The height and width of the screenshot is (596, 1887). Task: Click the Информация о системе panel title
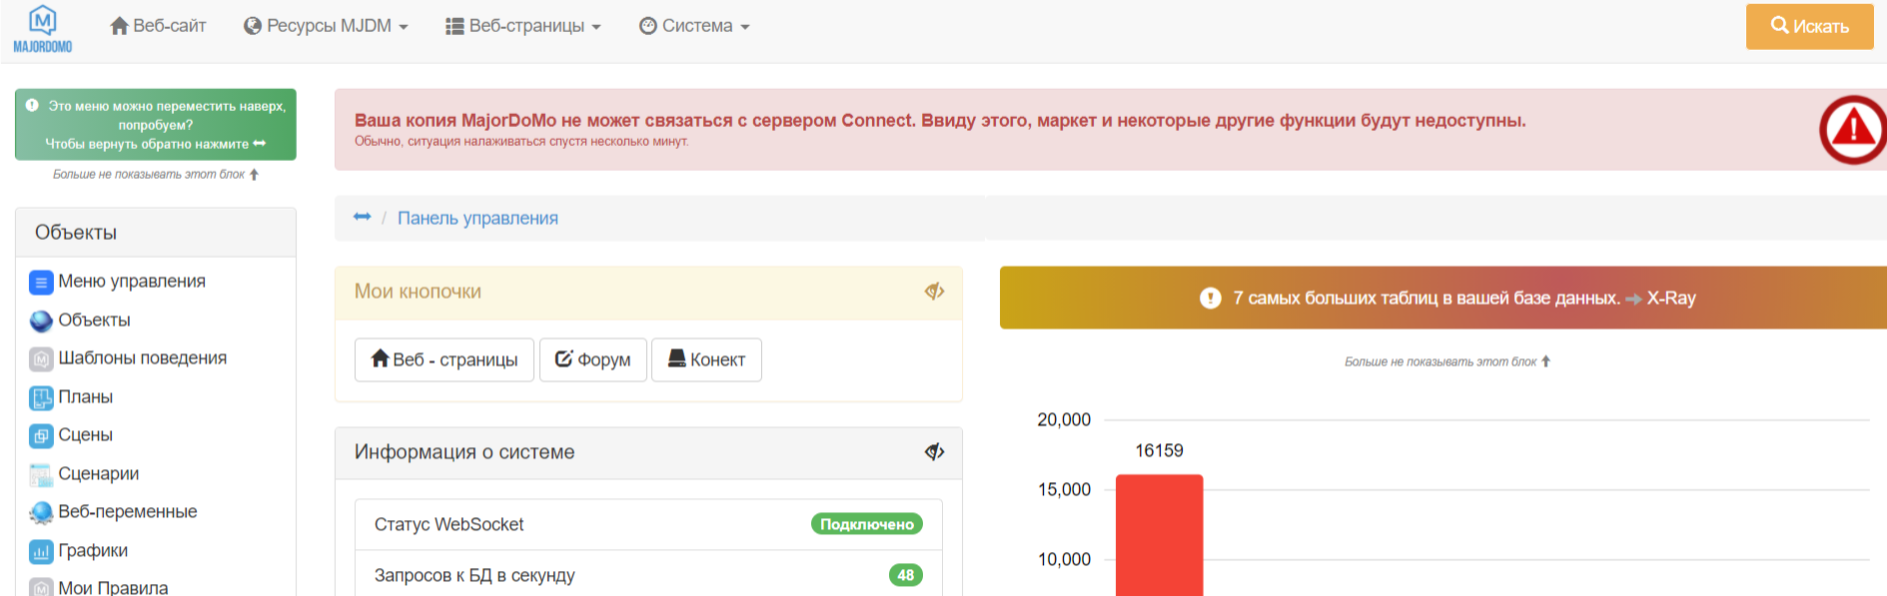coord(464,452)
